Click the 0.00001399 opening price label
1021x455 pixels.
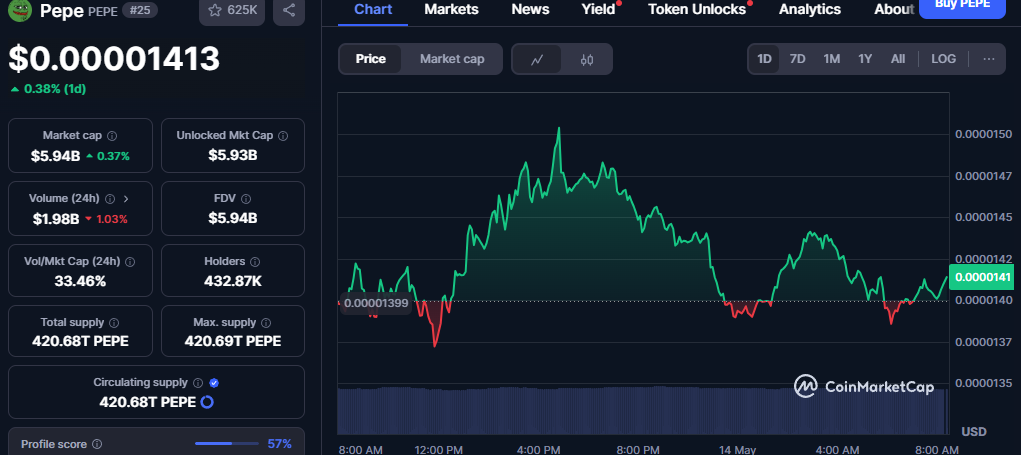pos(376,303)
